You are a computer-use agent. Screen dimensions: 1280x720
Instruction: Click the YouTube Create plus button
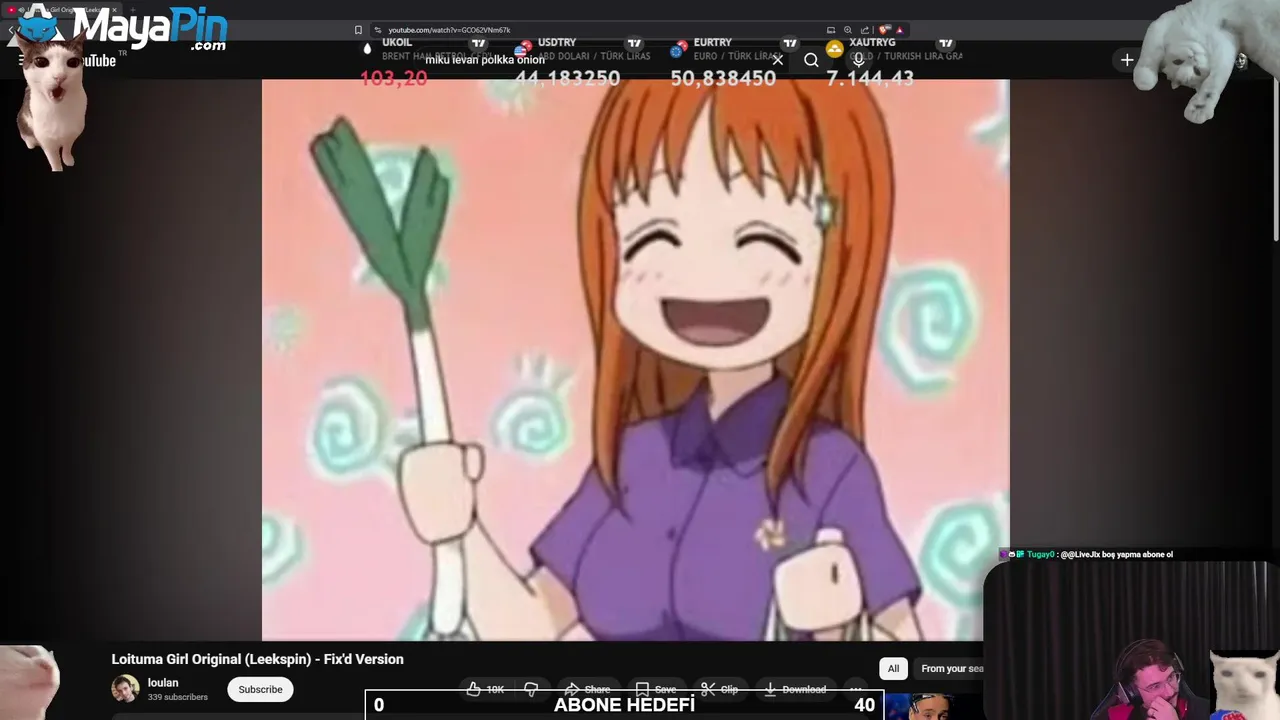(1127, 60)
